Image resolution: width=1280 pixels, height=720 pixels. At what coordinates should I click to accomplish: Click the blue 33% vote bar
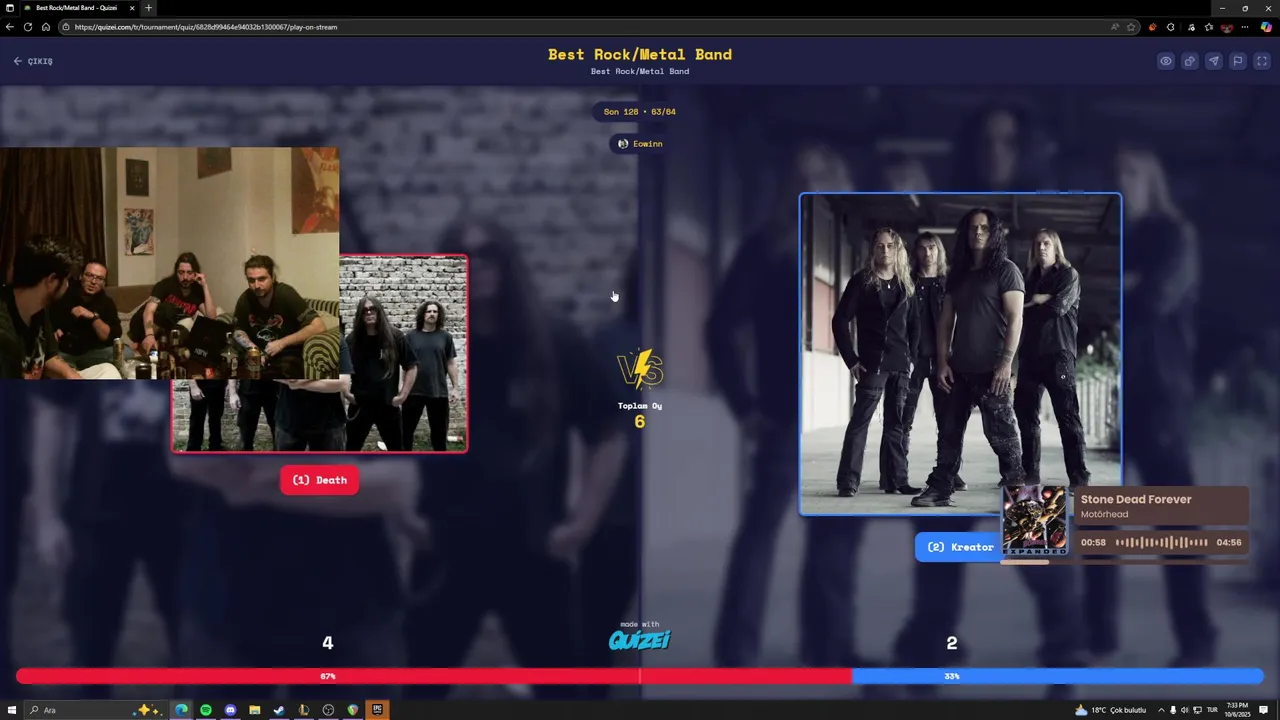(x=1057, y=676)
